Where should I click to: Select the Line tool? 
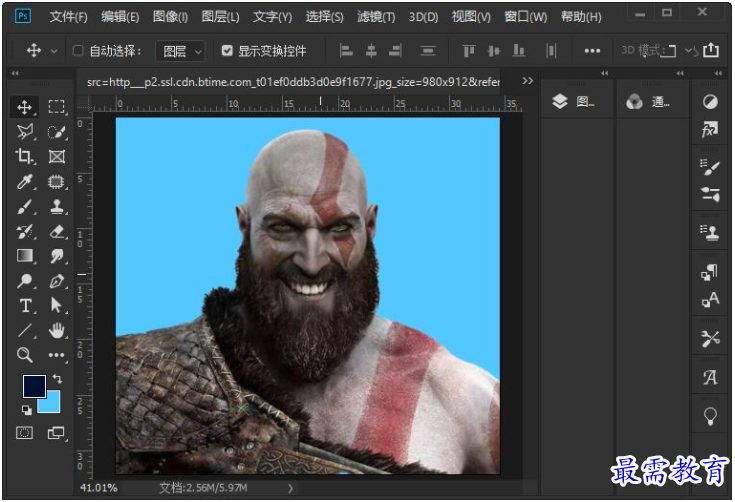click(24, 330)
